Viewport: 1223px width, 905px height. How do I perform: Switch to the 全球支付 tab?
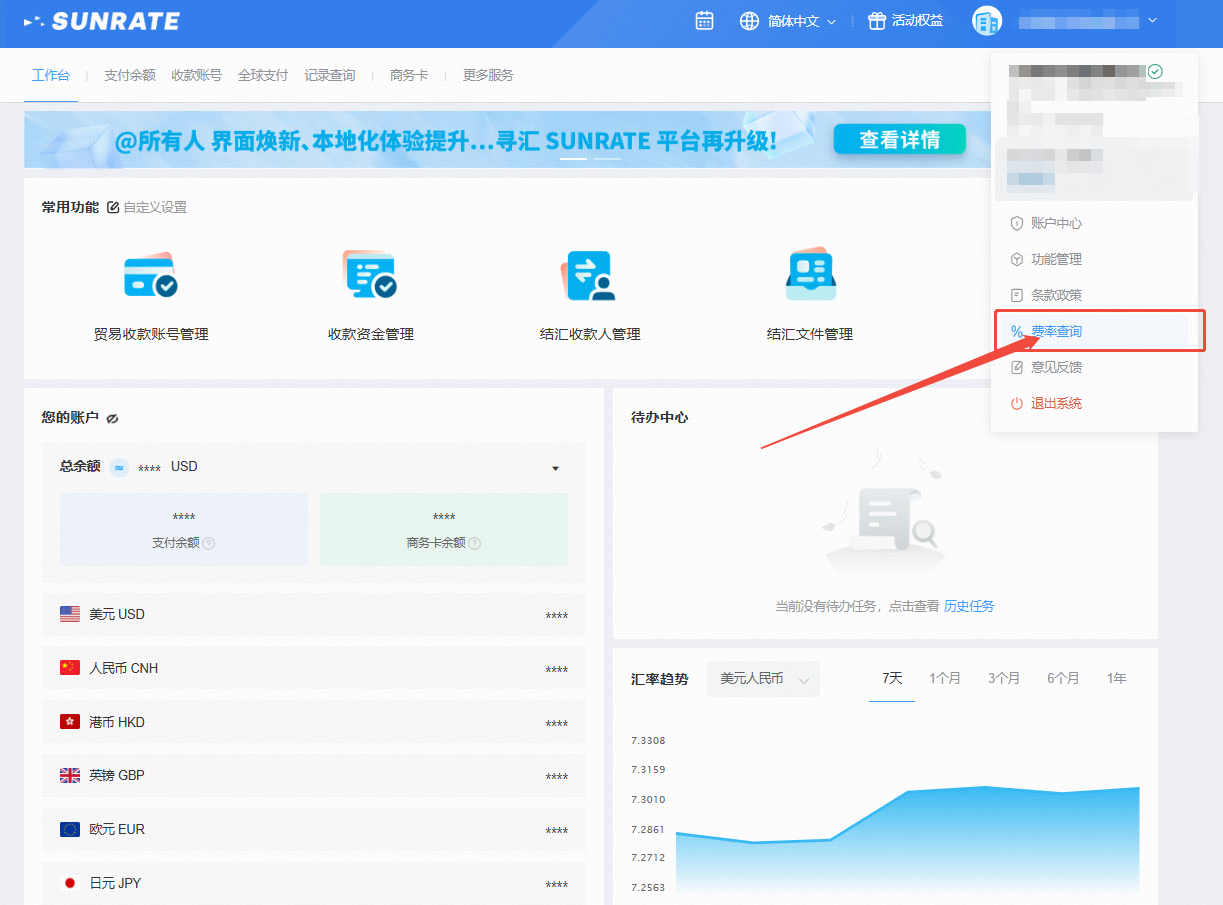pyautogui.click(x=263, y=75)
